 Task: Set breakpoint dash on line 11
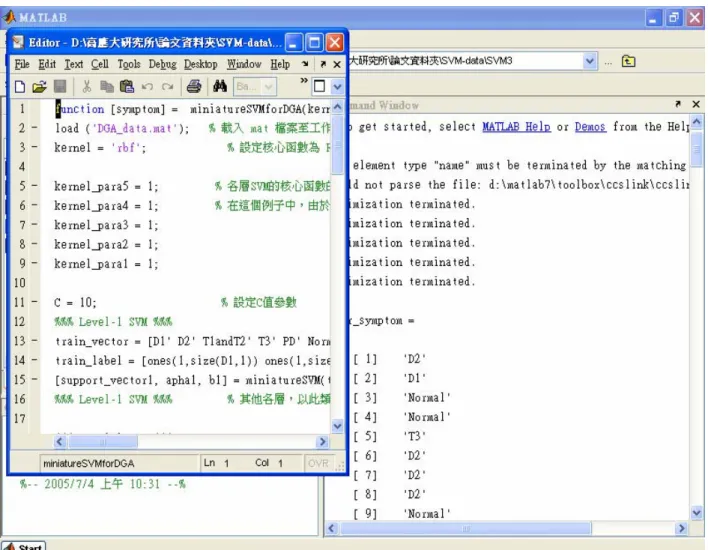point(34,301)
